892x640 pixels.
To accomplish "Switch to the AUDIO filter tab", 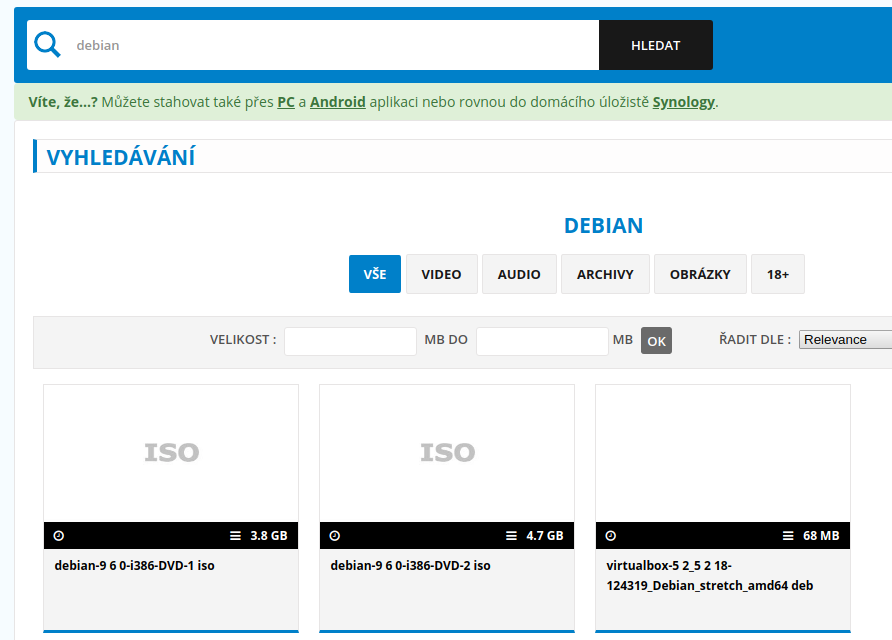I will [519, 274].
